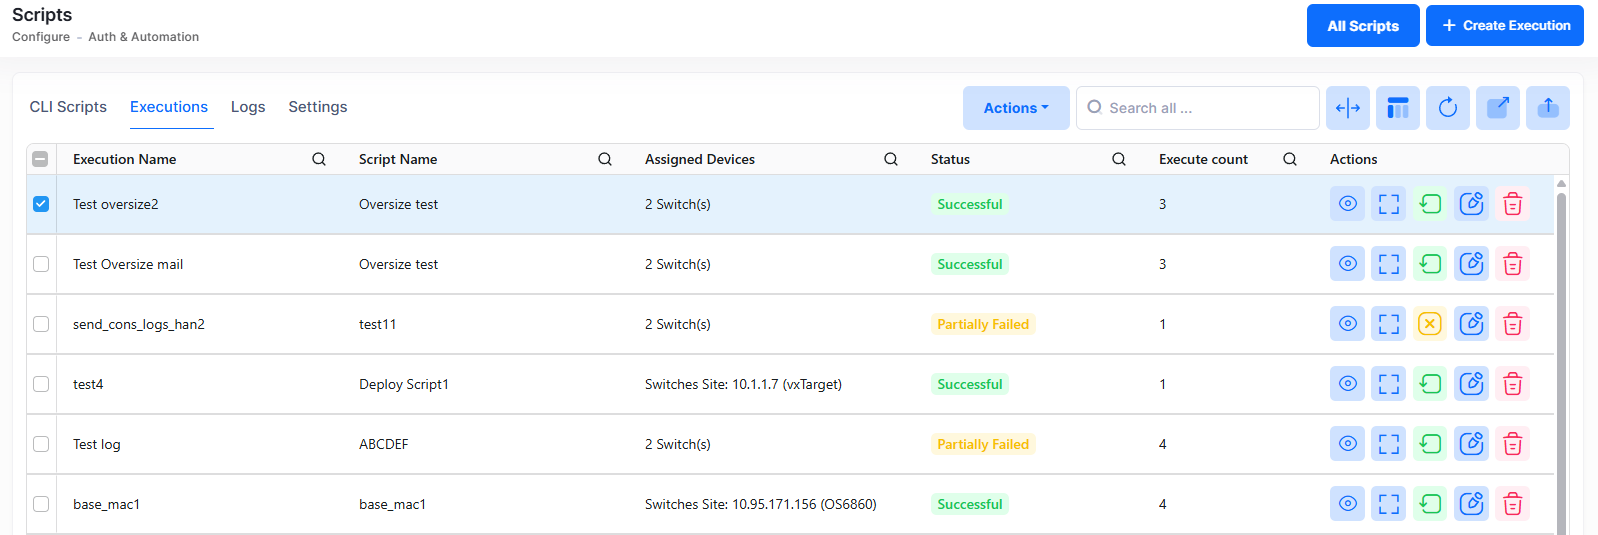This screenshot has width=1598, height=535.
Task: Click Switches Site: 10.95.171.156 (OS6860) cell
Action: 761,504
